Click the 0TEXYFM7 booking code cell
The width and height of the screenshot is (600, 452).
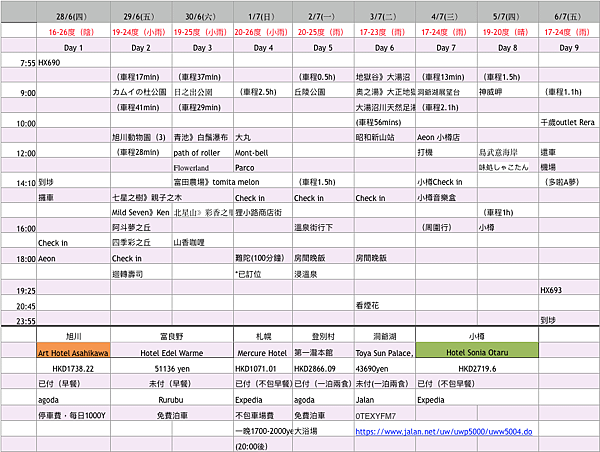point(385,415)
